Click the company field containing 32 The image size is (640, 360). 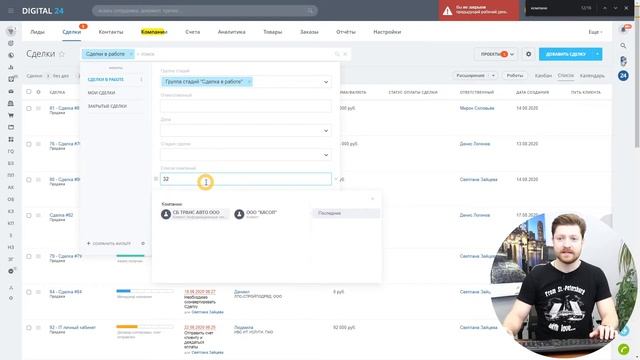246,179
